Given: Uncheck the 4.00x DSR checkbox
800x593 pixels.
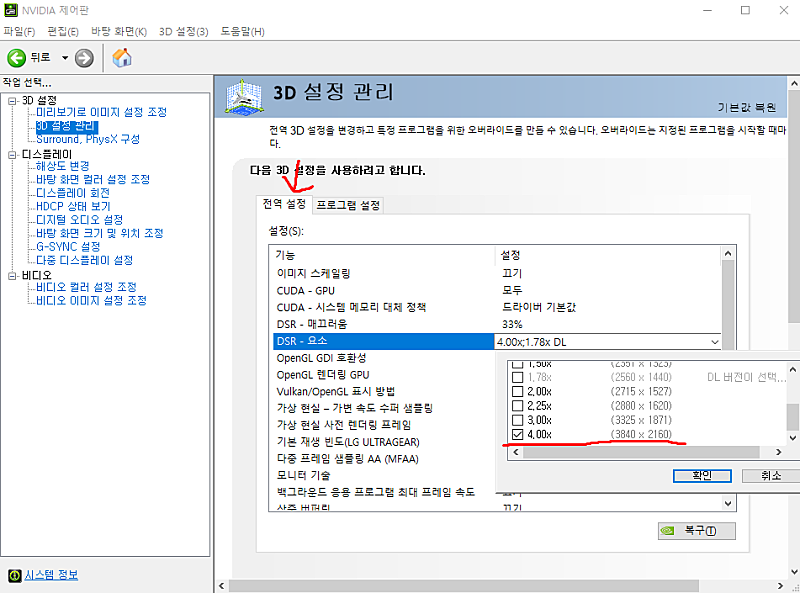Looking at the screenshot, I should click(517, 434).
